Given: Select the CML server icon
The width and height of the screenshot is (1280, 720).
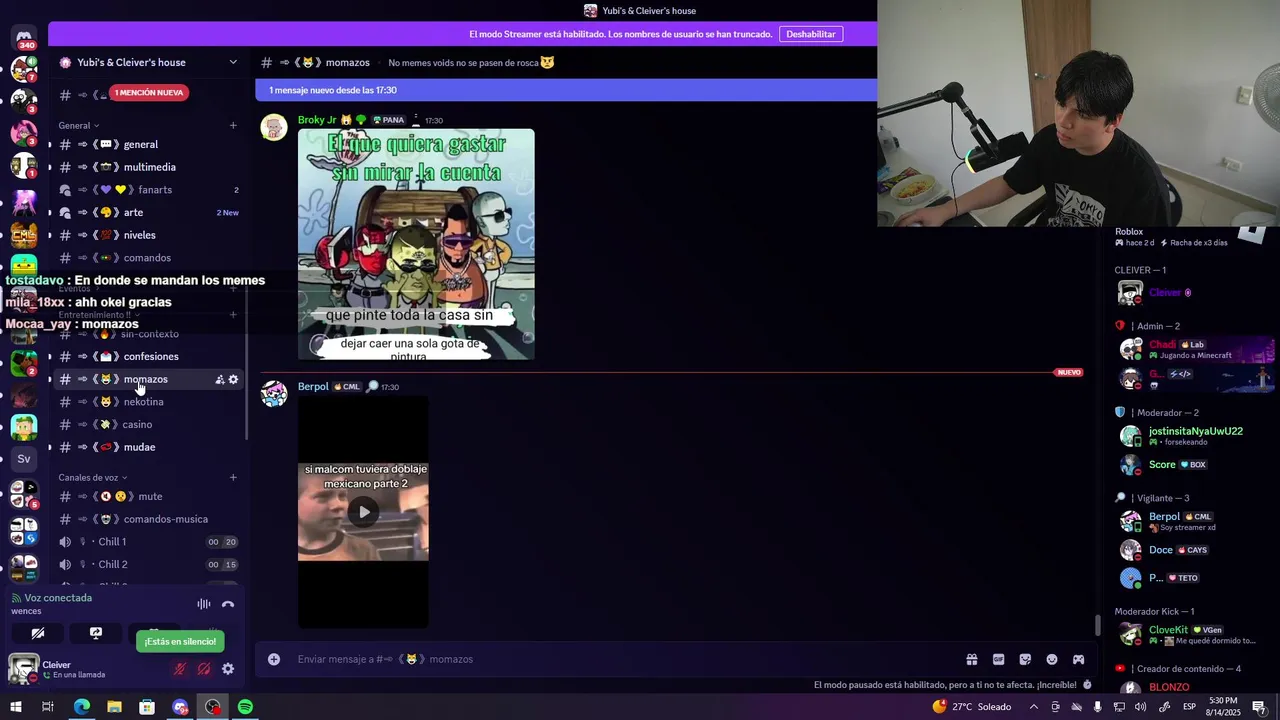Looking at the screenshot, I should point(24,236).
